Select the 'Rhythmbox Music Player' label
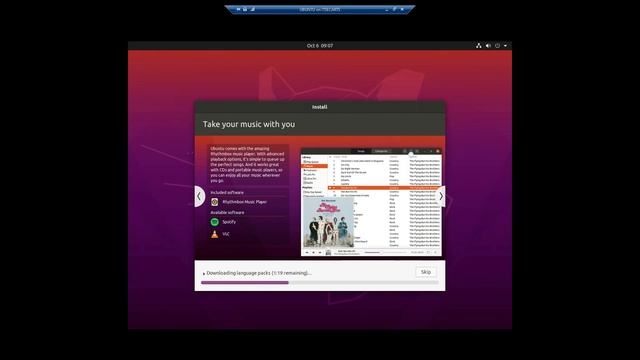Viewport: 640px width, 360px height. click(244, 202)
